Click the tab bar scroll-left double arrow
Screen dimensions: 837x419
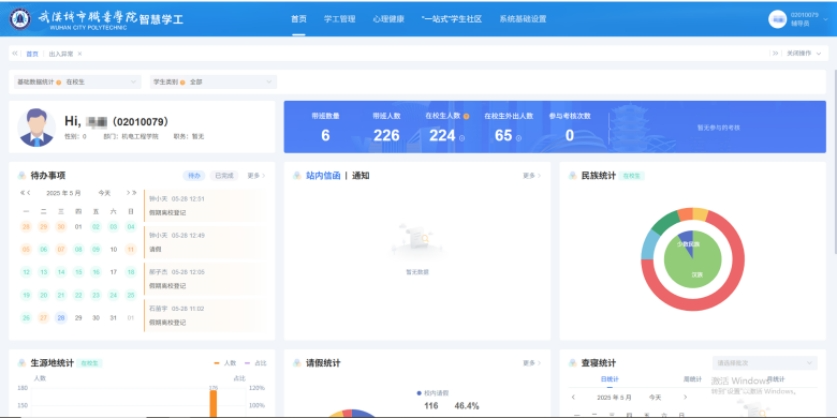click(x=15, y=54)
